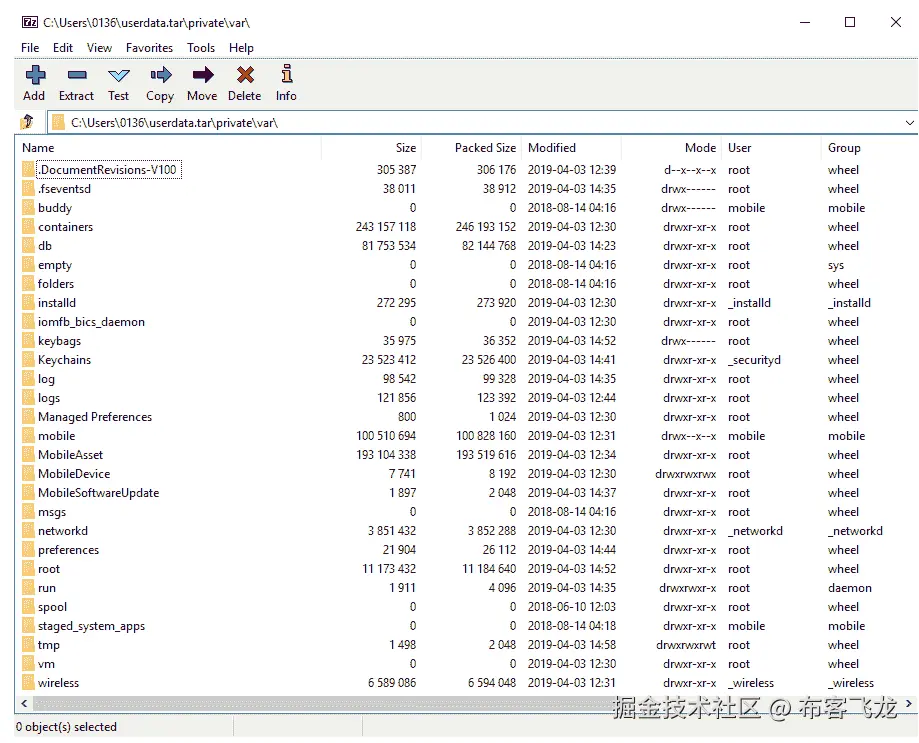Click the daemon group value
The image size is (919, 743).
(850, 588)
